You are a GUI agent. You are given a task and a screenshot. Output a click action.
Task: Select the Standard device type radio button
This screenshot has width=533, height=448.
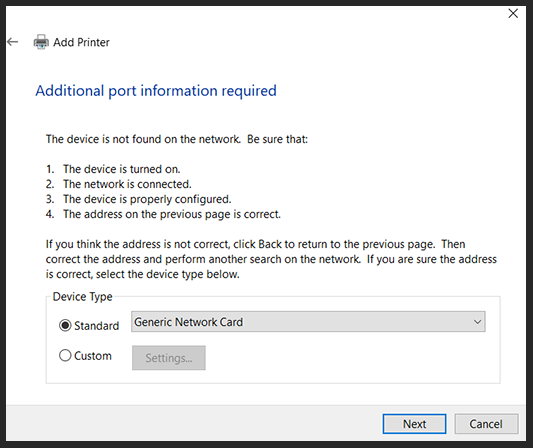65,326
